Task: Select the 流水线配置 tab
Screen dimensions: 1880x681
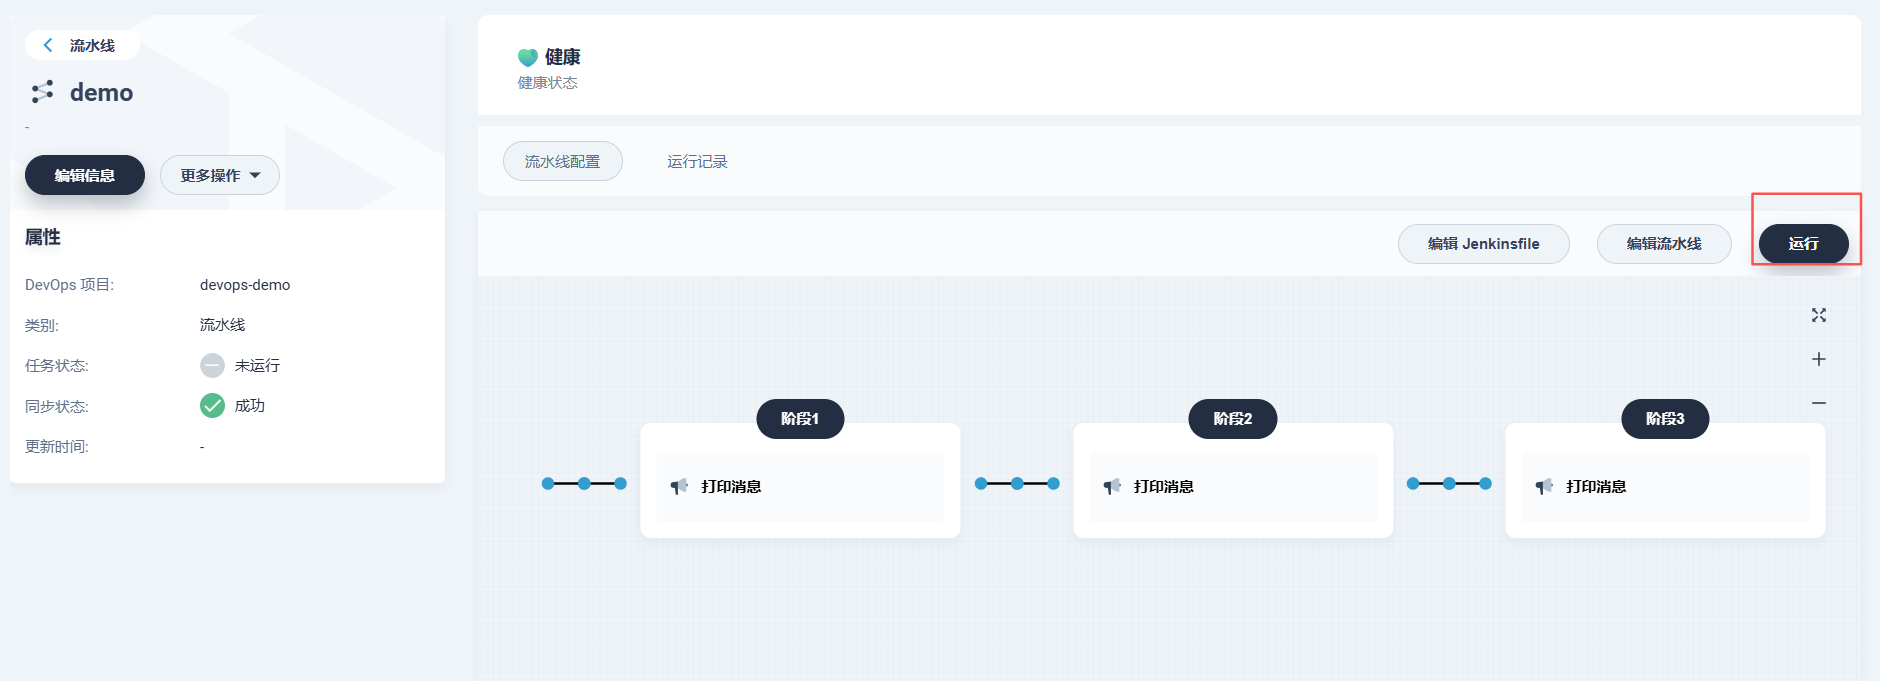Action: 563,161
